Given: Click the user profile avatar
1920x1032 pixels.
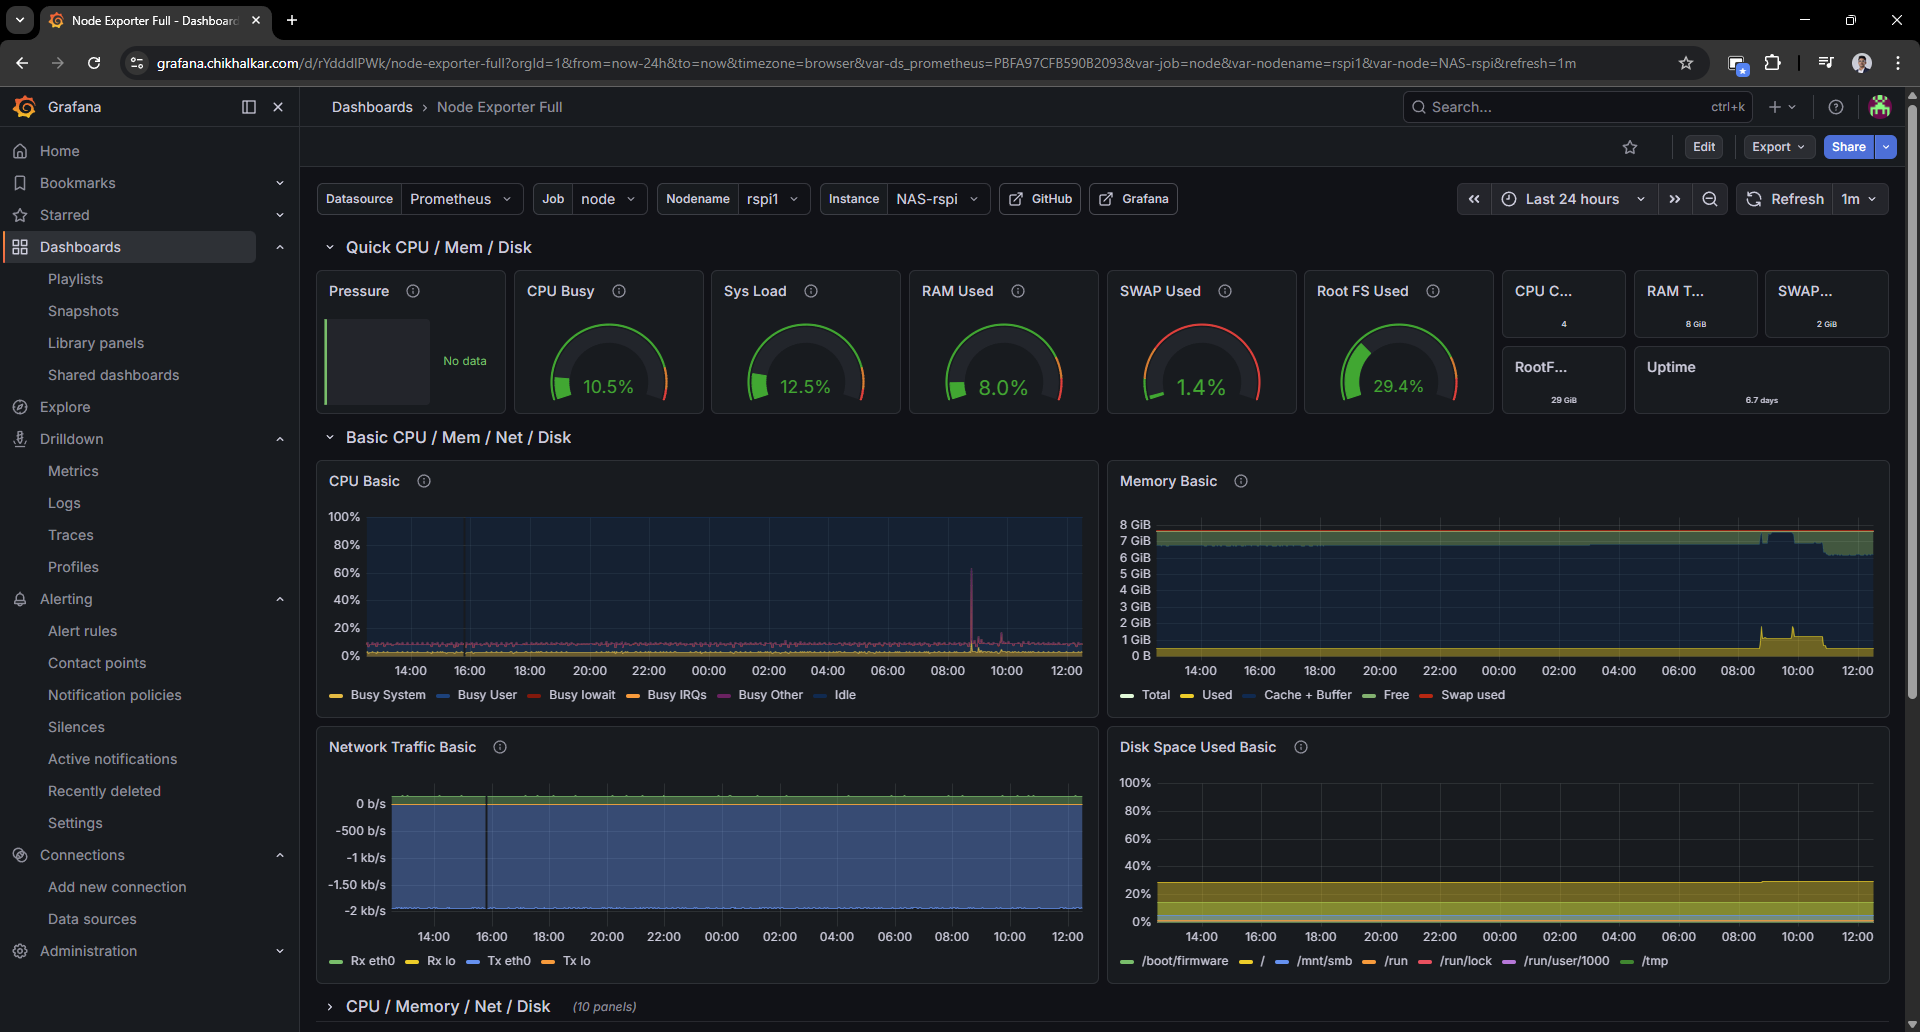Looking at the screenshot, I should (1880, 107).
